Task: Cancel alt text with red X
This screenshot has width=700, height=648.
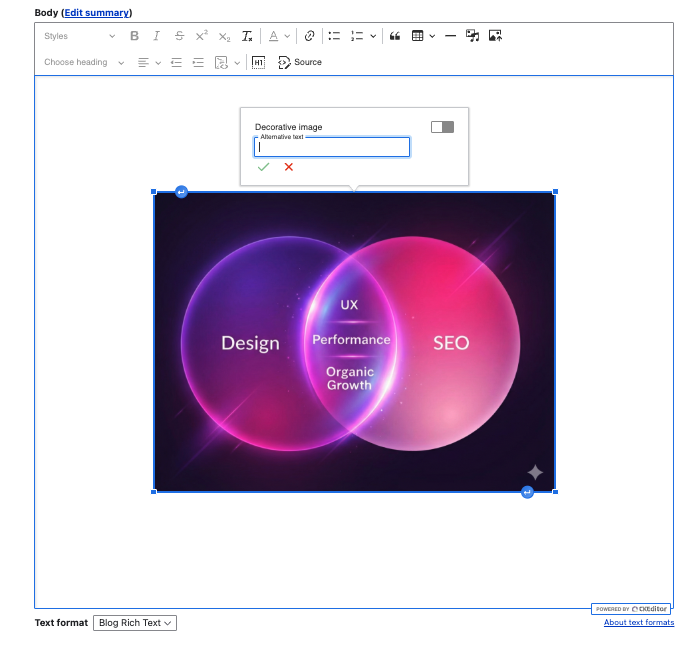Action: [x=289, y=167]
